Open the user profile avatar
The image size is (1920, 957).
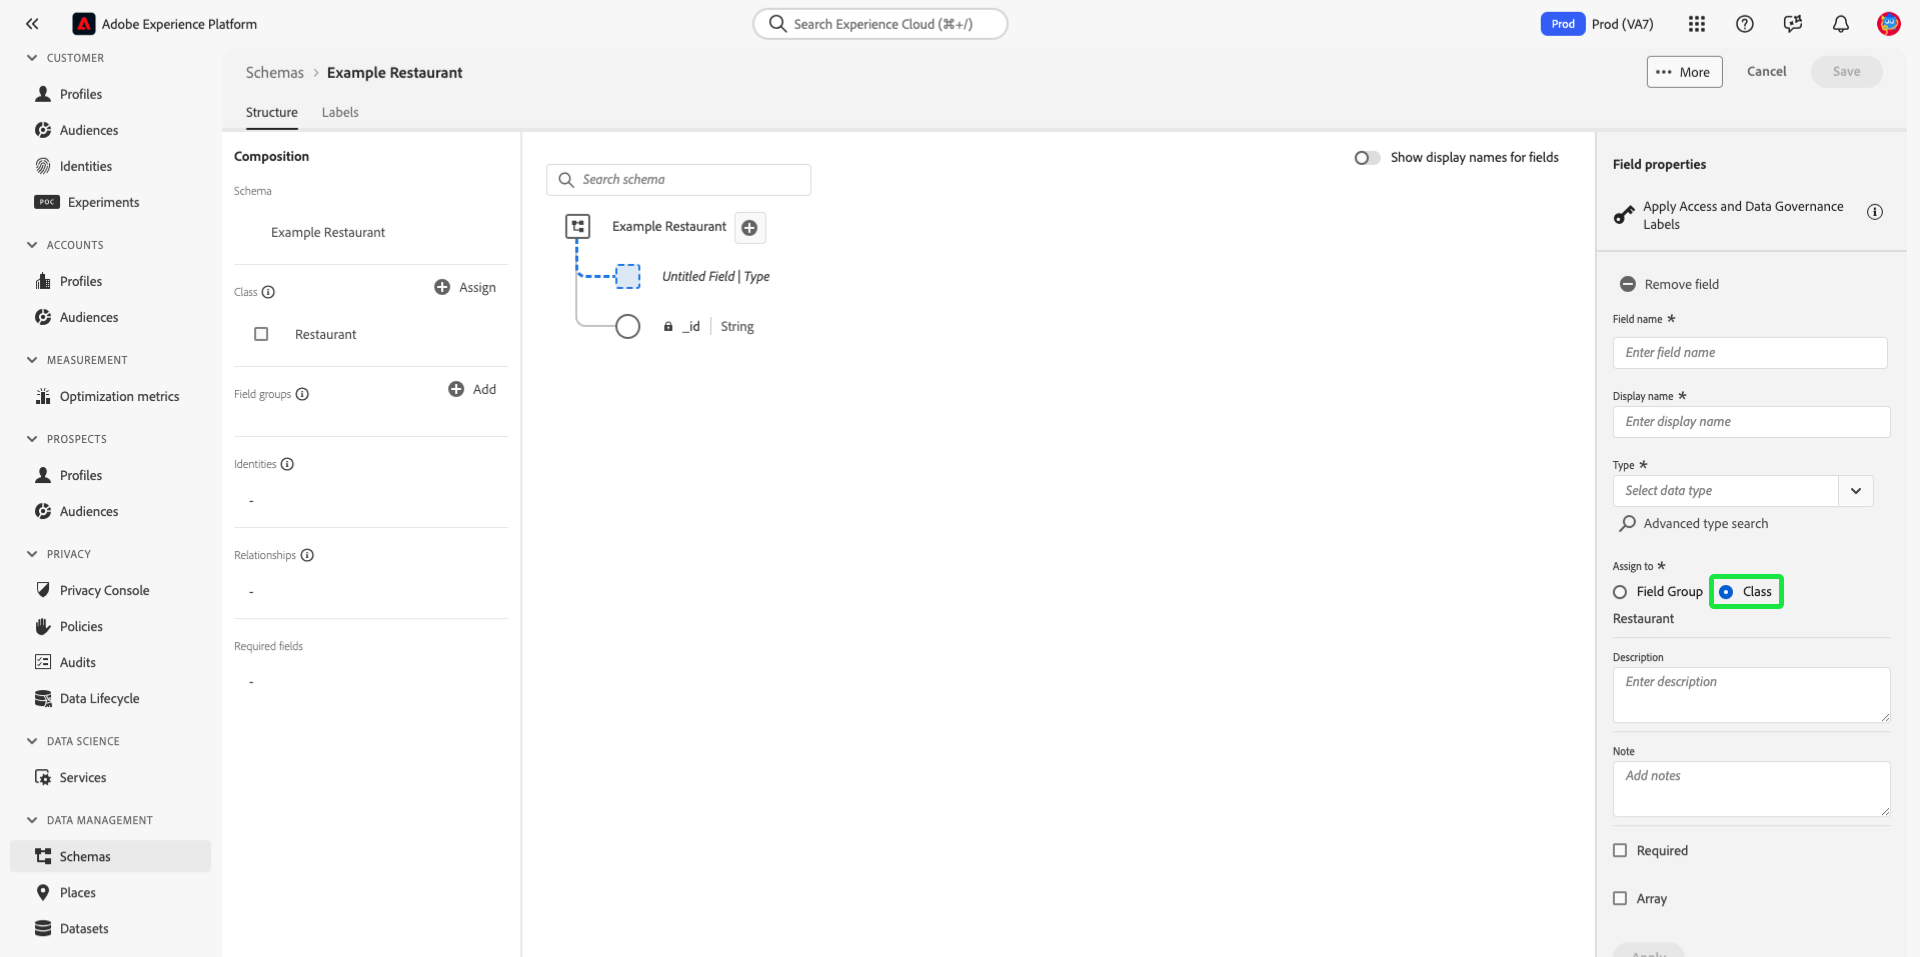(x=1889, y=24)
